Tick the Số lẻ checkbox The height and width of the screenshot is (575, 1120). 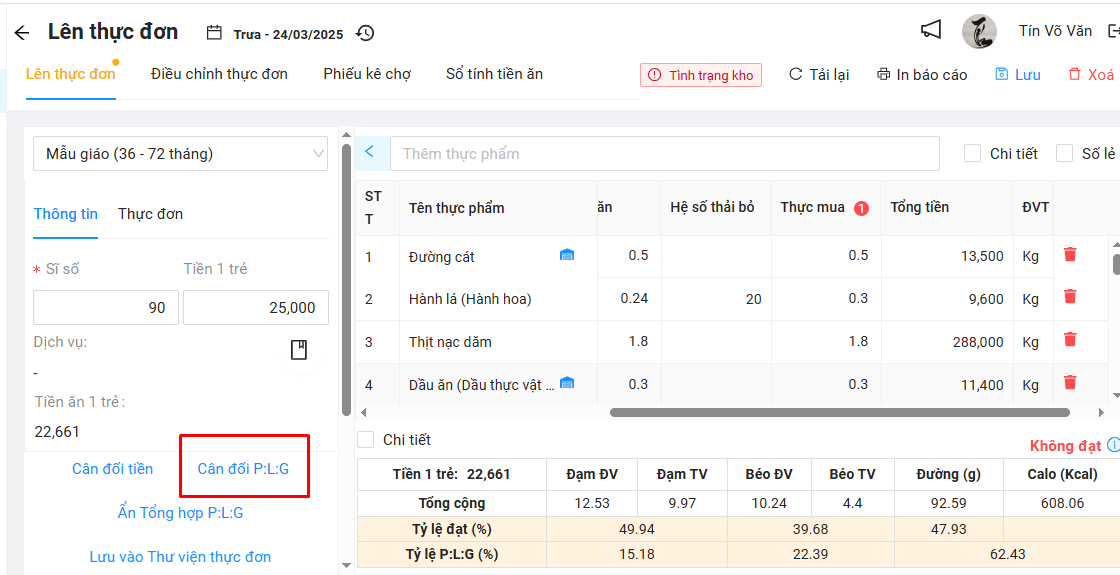tap(1064, 154)
